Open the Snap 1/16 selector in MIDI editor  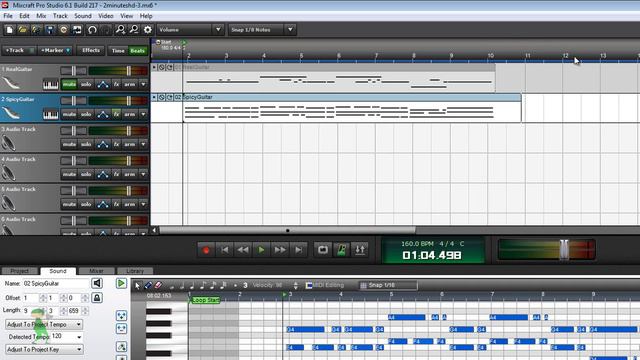[x=388, y=285]
